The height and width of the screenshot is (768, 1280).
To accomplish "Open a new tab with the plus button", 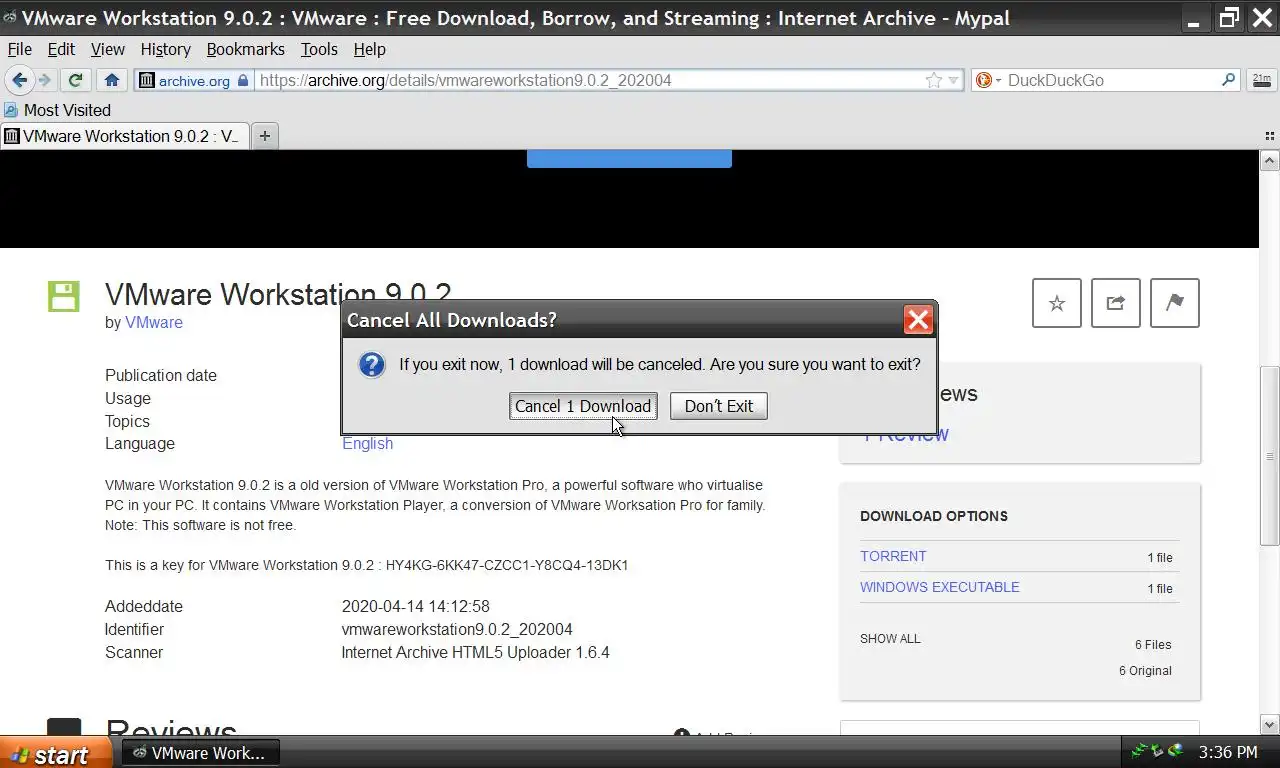I will tap(264, 136).
